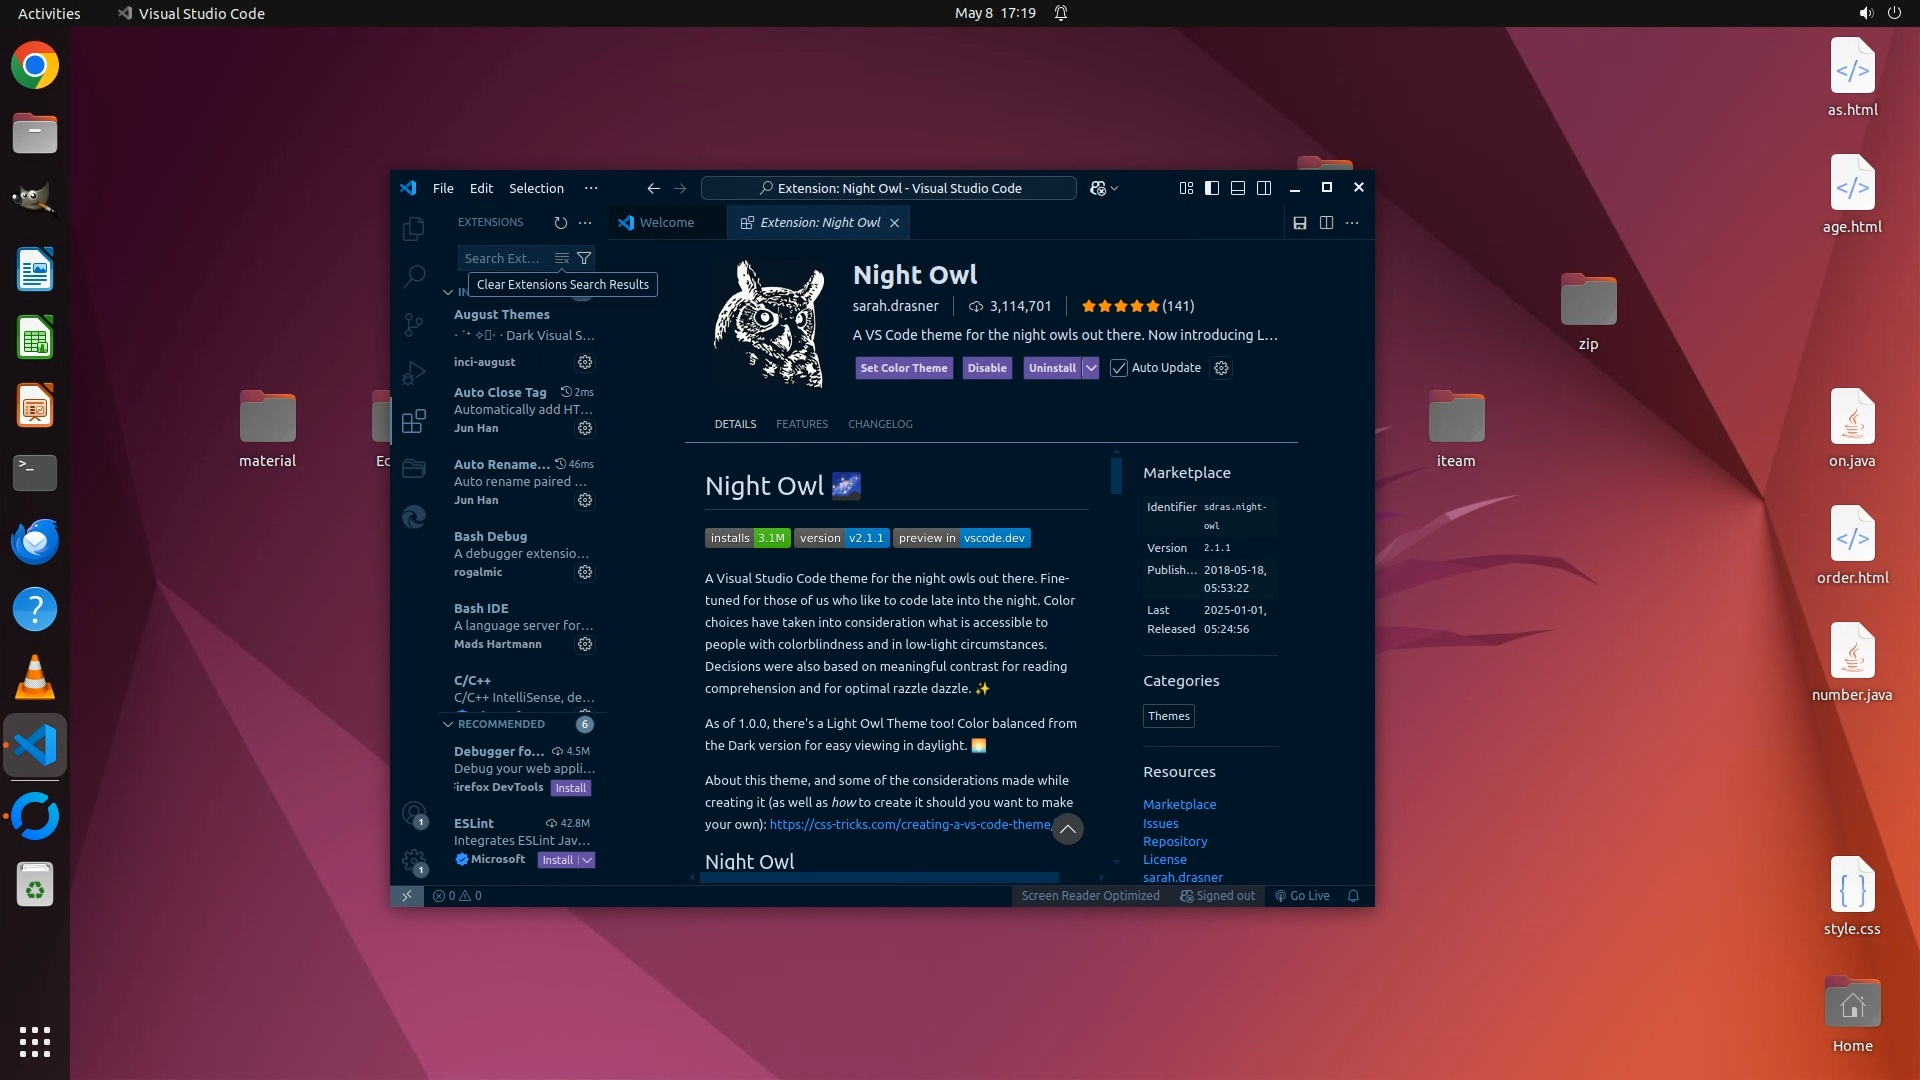This screenshot has width=1920, height=1080.
Task: Open the Uninstall dropdown arrow
Action: (x=1091, y=368)
